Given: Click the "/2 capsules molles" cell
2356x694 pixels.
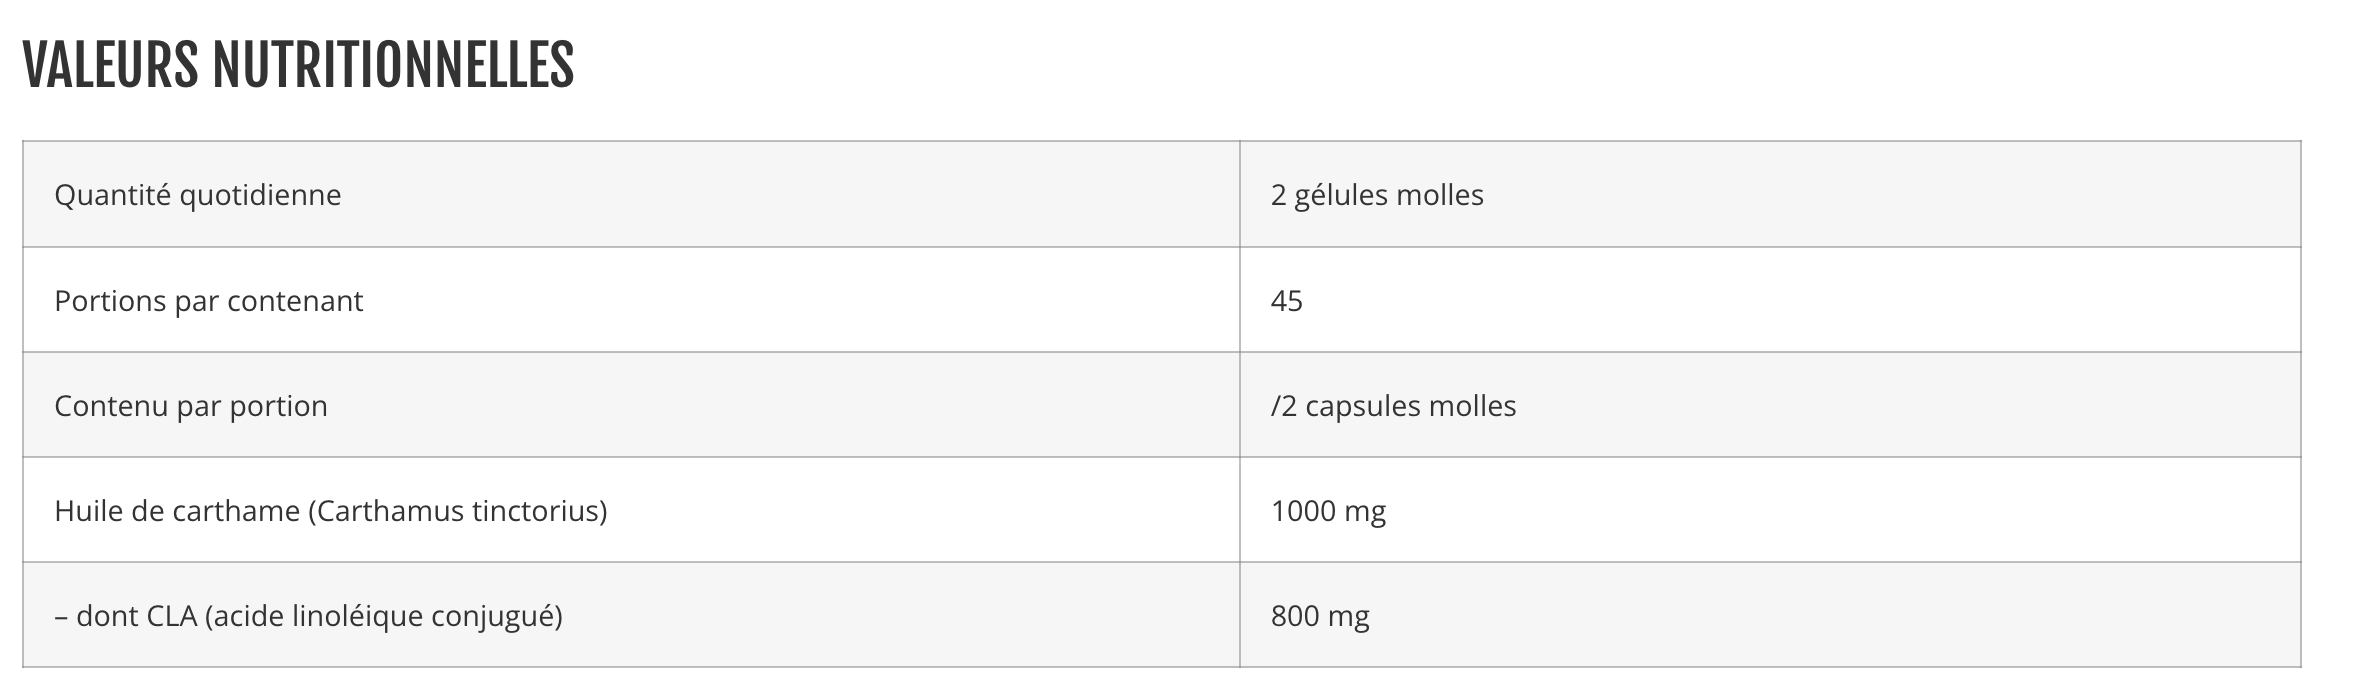Looking at the screenshot, I should point(1393,406).
